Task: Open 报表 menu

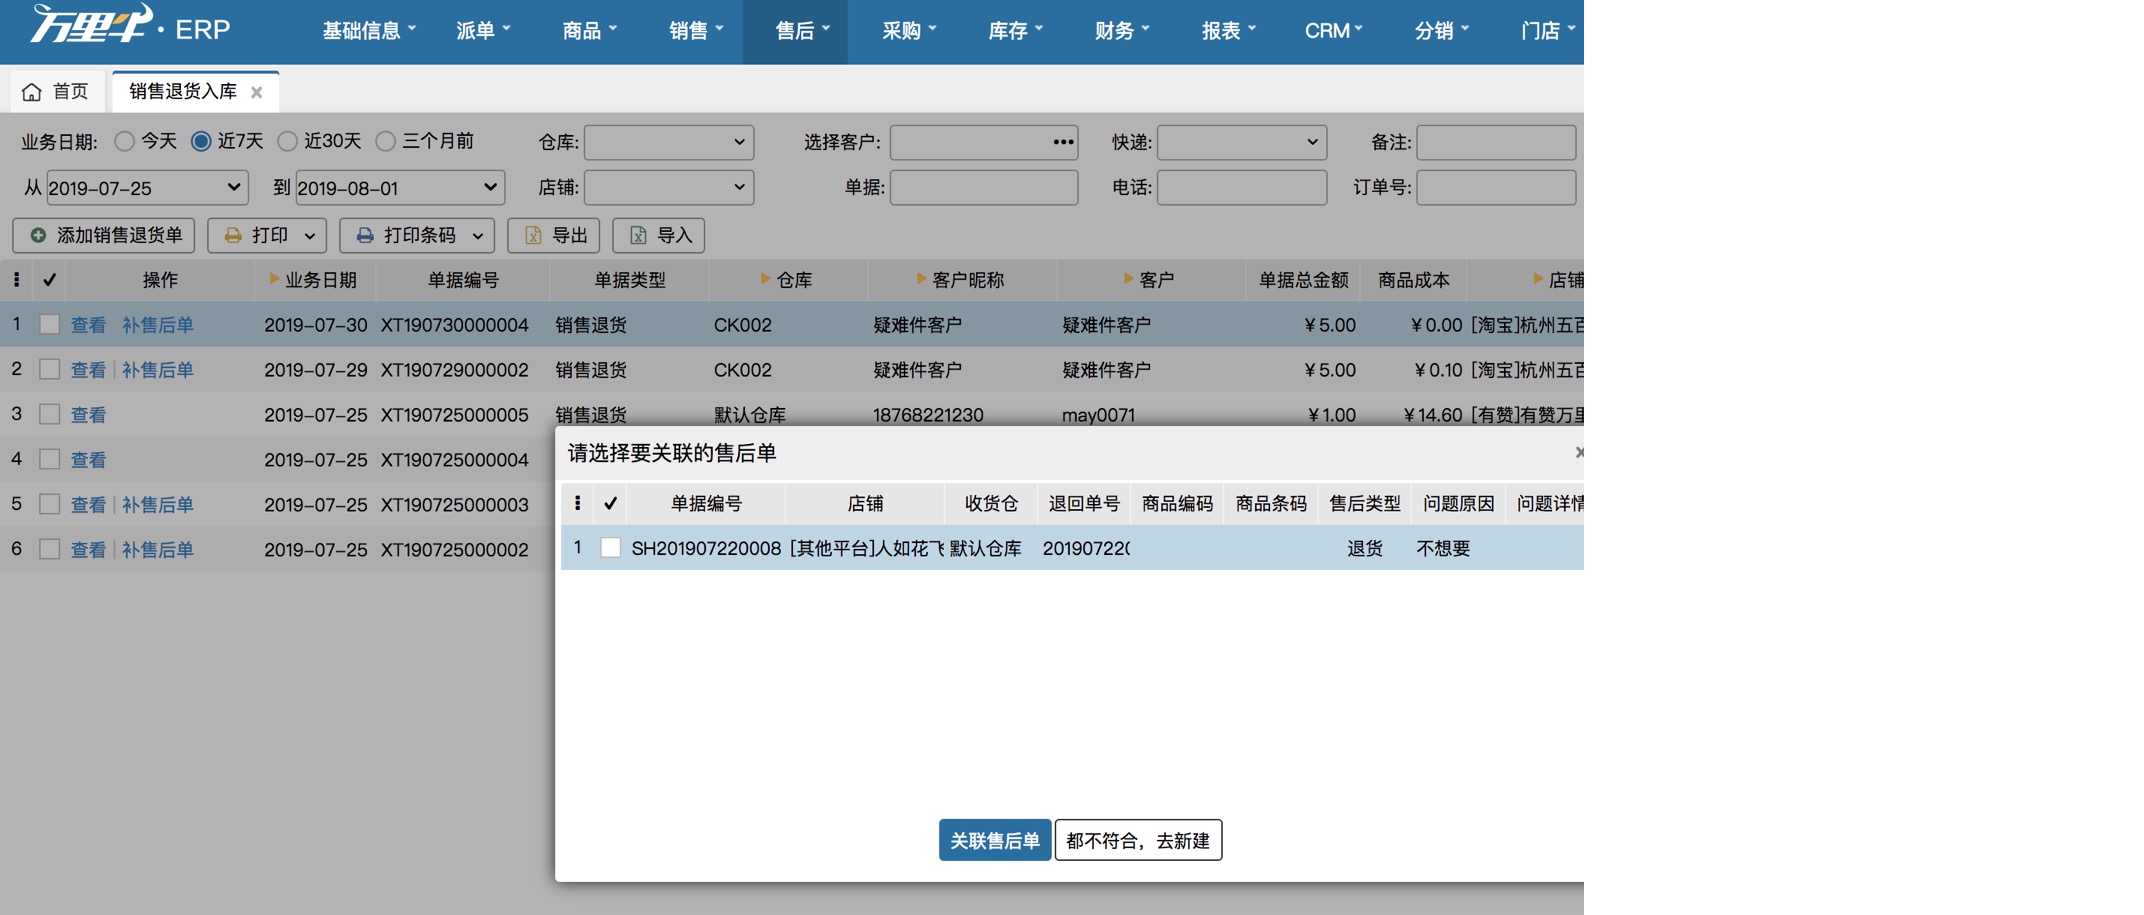Action: coord(1228,31)
